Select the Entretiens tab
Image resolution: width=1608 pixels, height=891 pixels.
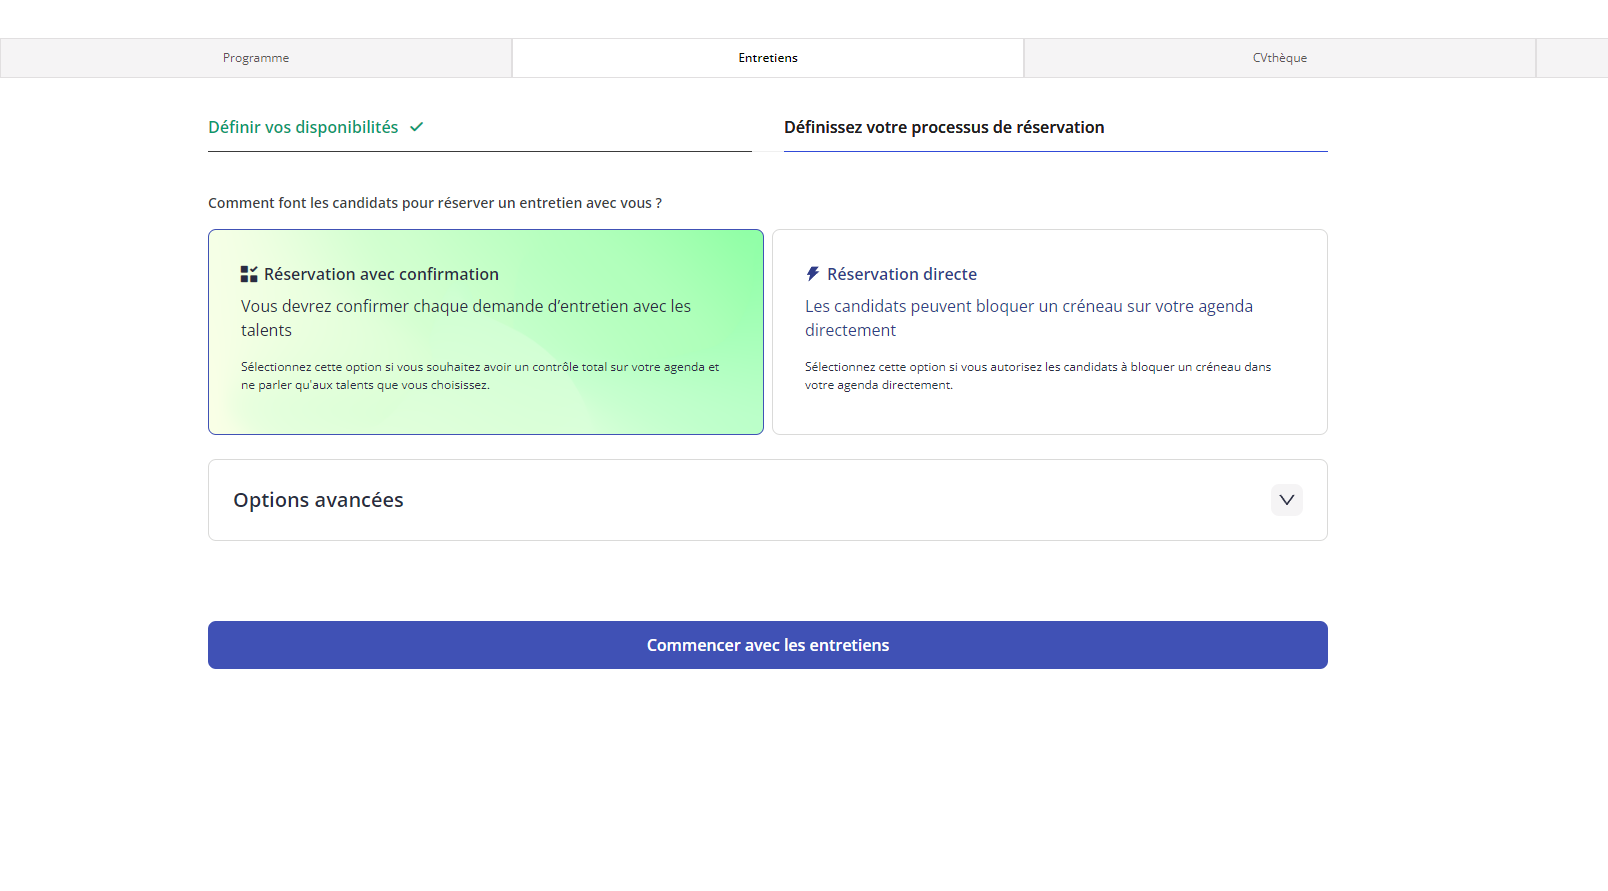click(x=767, y=58)
